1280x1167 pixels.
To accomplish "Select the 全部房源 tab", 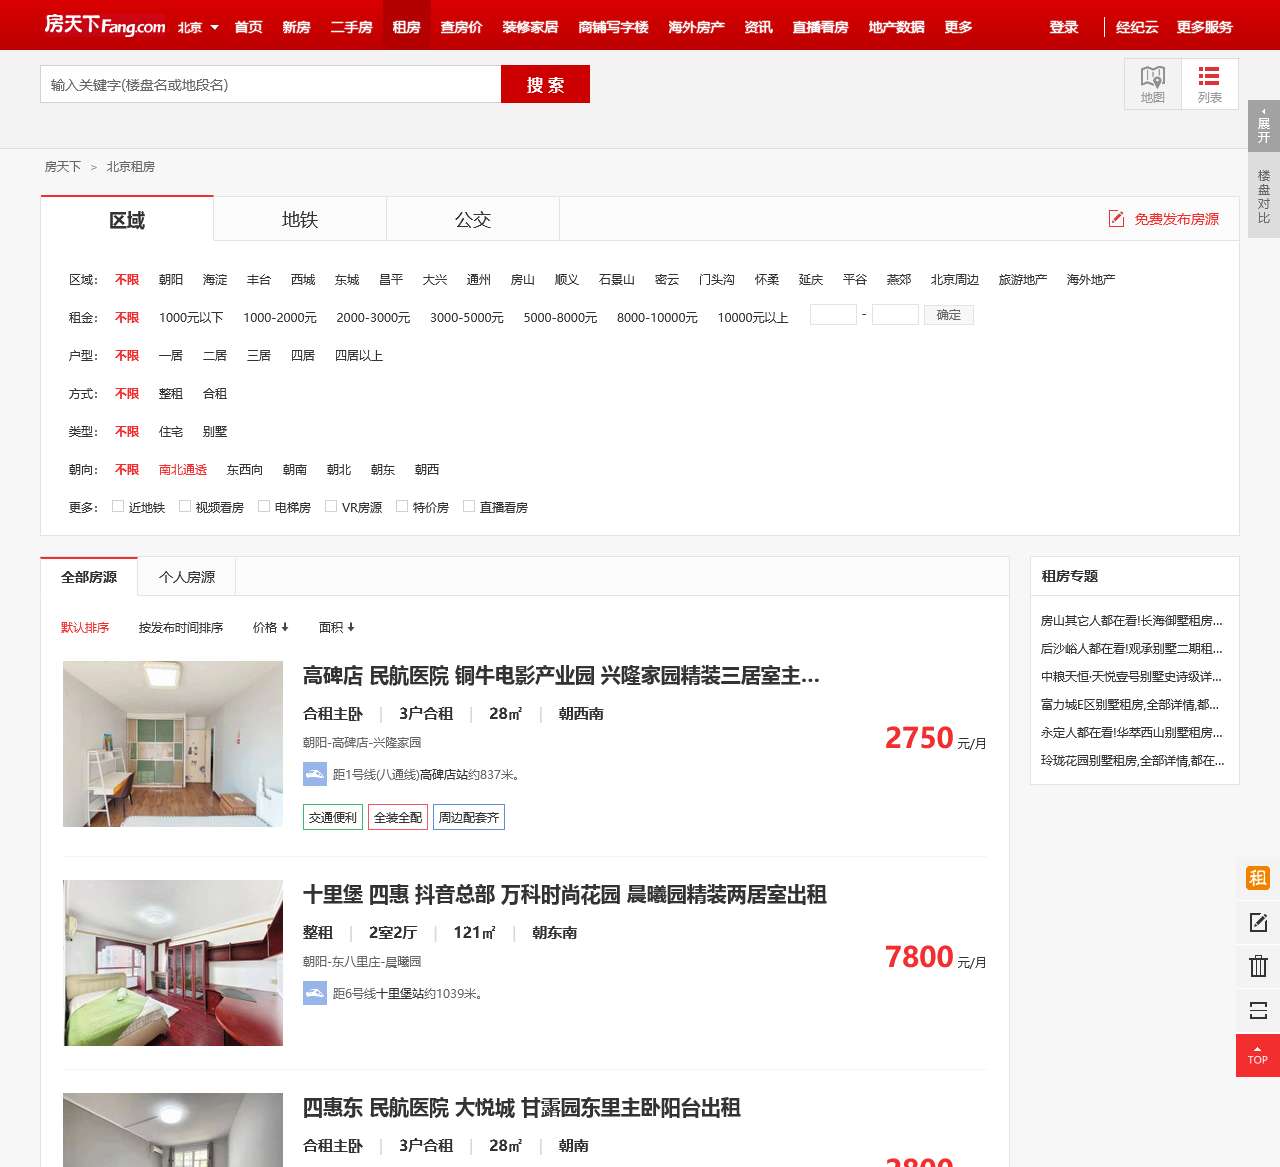I will click(x=89, y=576).
